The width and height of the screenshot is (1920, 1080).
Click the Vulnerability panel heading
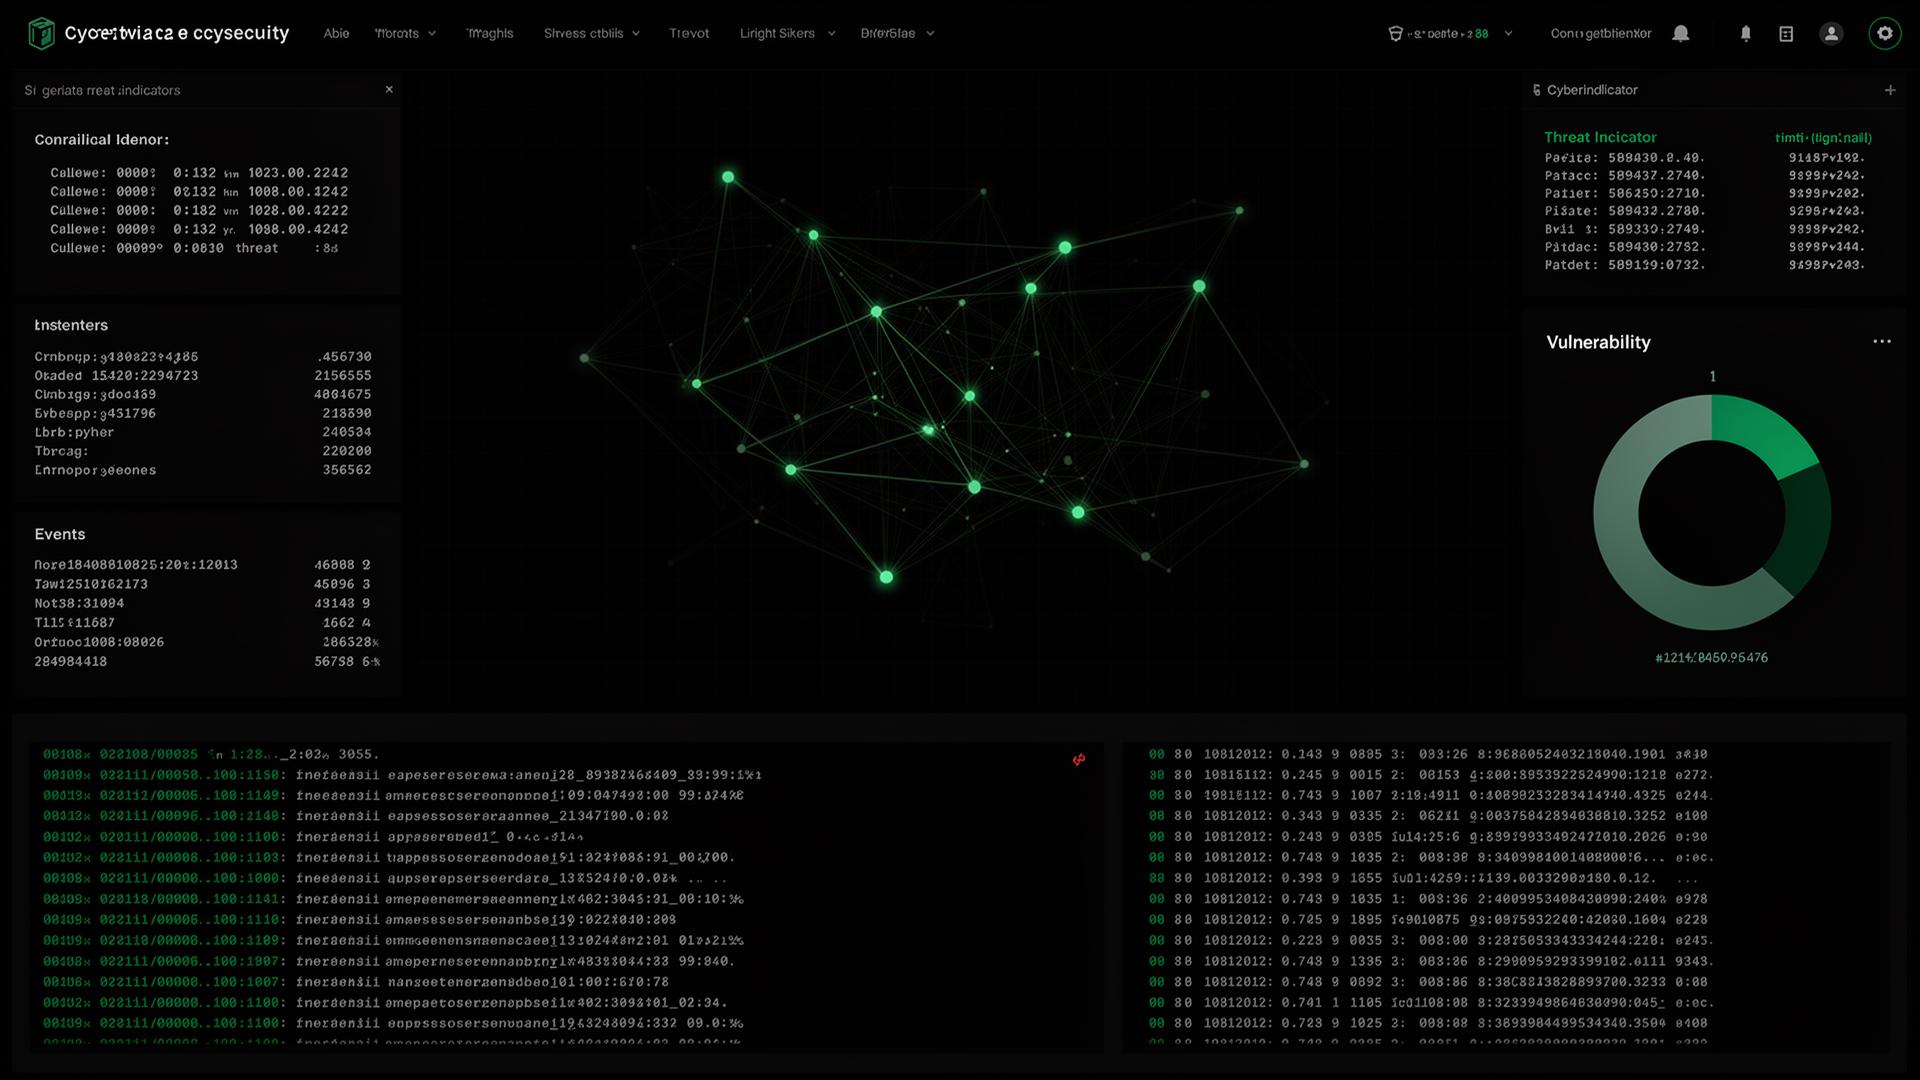[1598, 342]
